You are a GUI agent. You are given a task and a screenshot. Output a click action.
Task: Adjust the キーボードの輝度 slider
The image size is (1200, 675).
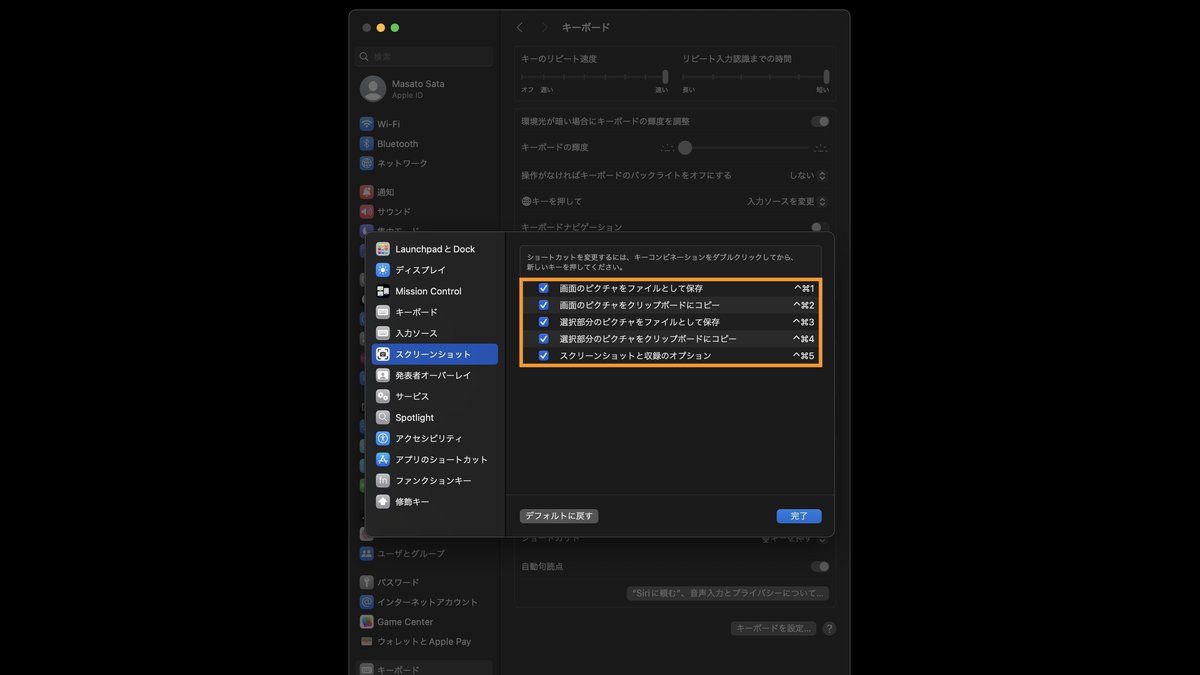685,148
